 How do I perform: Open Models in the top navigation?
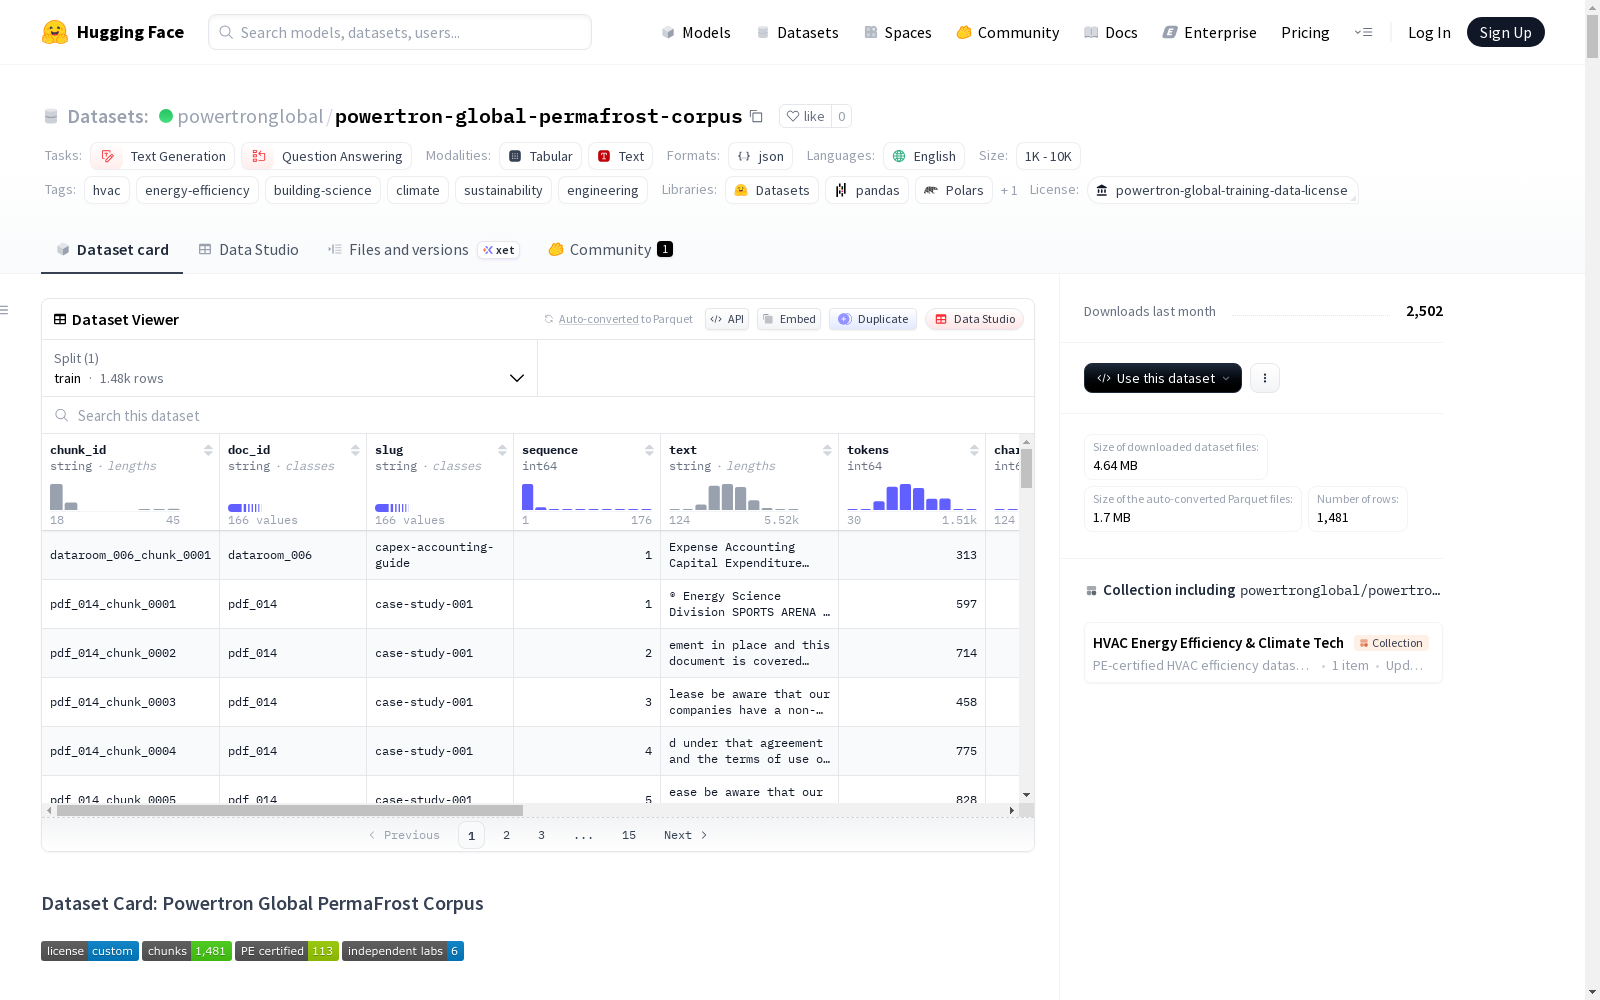coord(696,32)
